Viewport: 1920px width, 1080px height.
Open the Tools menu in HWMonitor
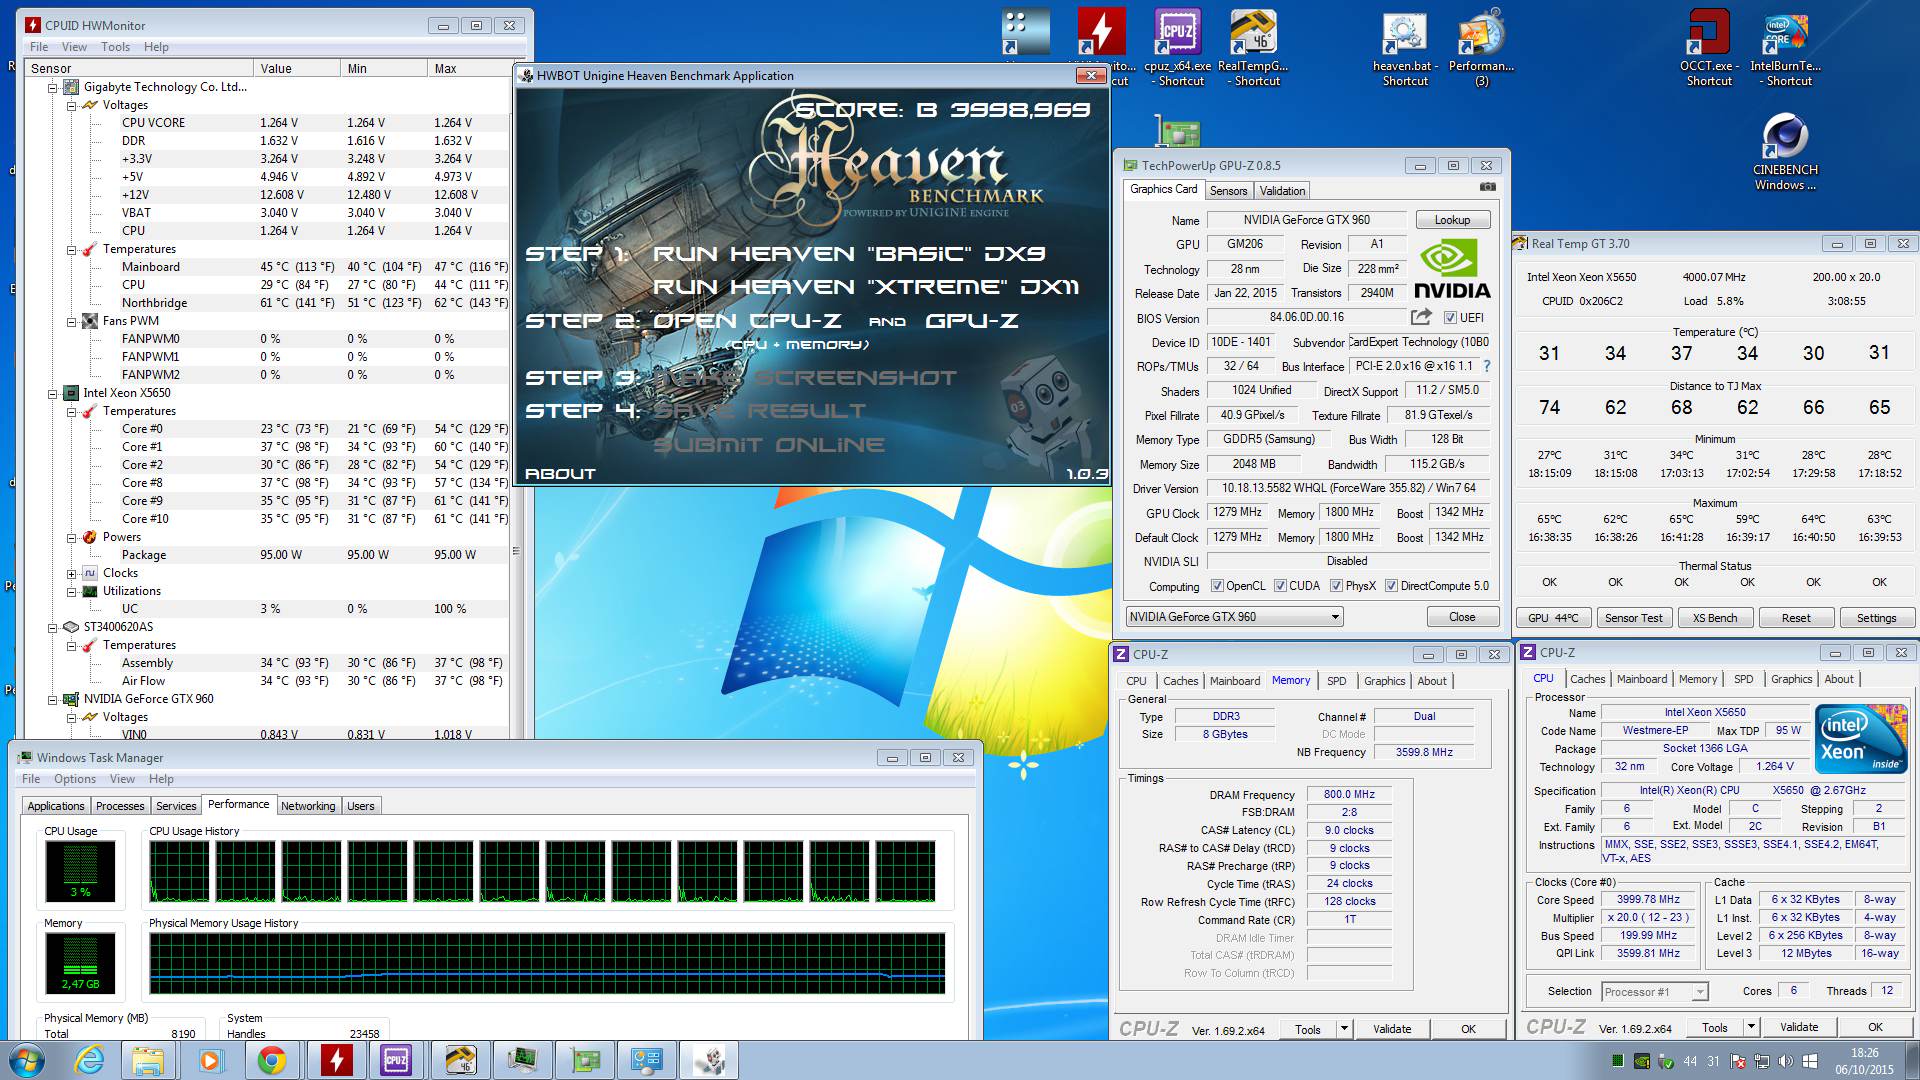(x=115, y=47)
